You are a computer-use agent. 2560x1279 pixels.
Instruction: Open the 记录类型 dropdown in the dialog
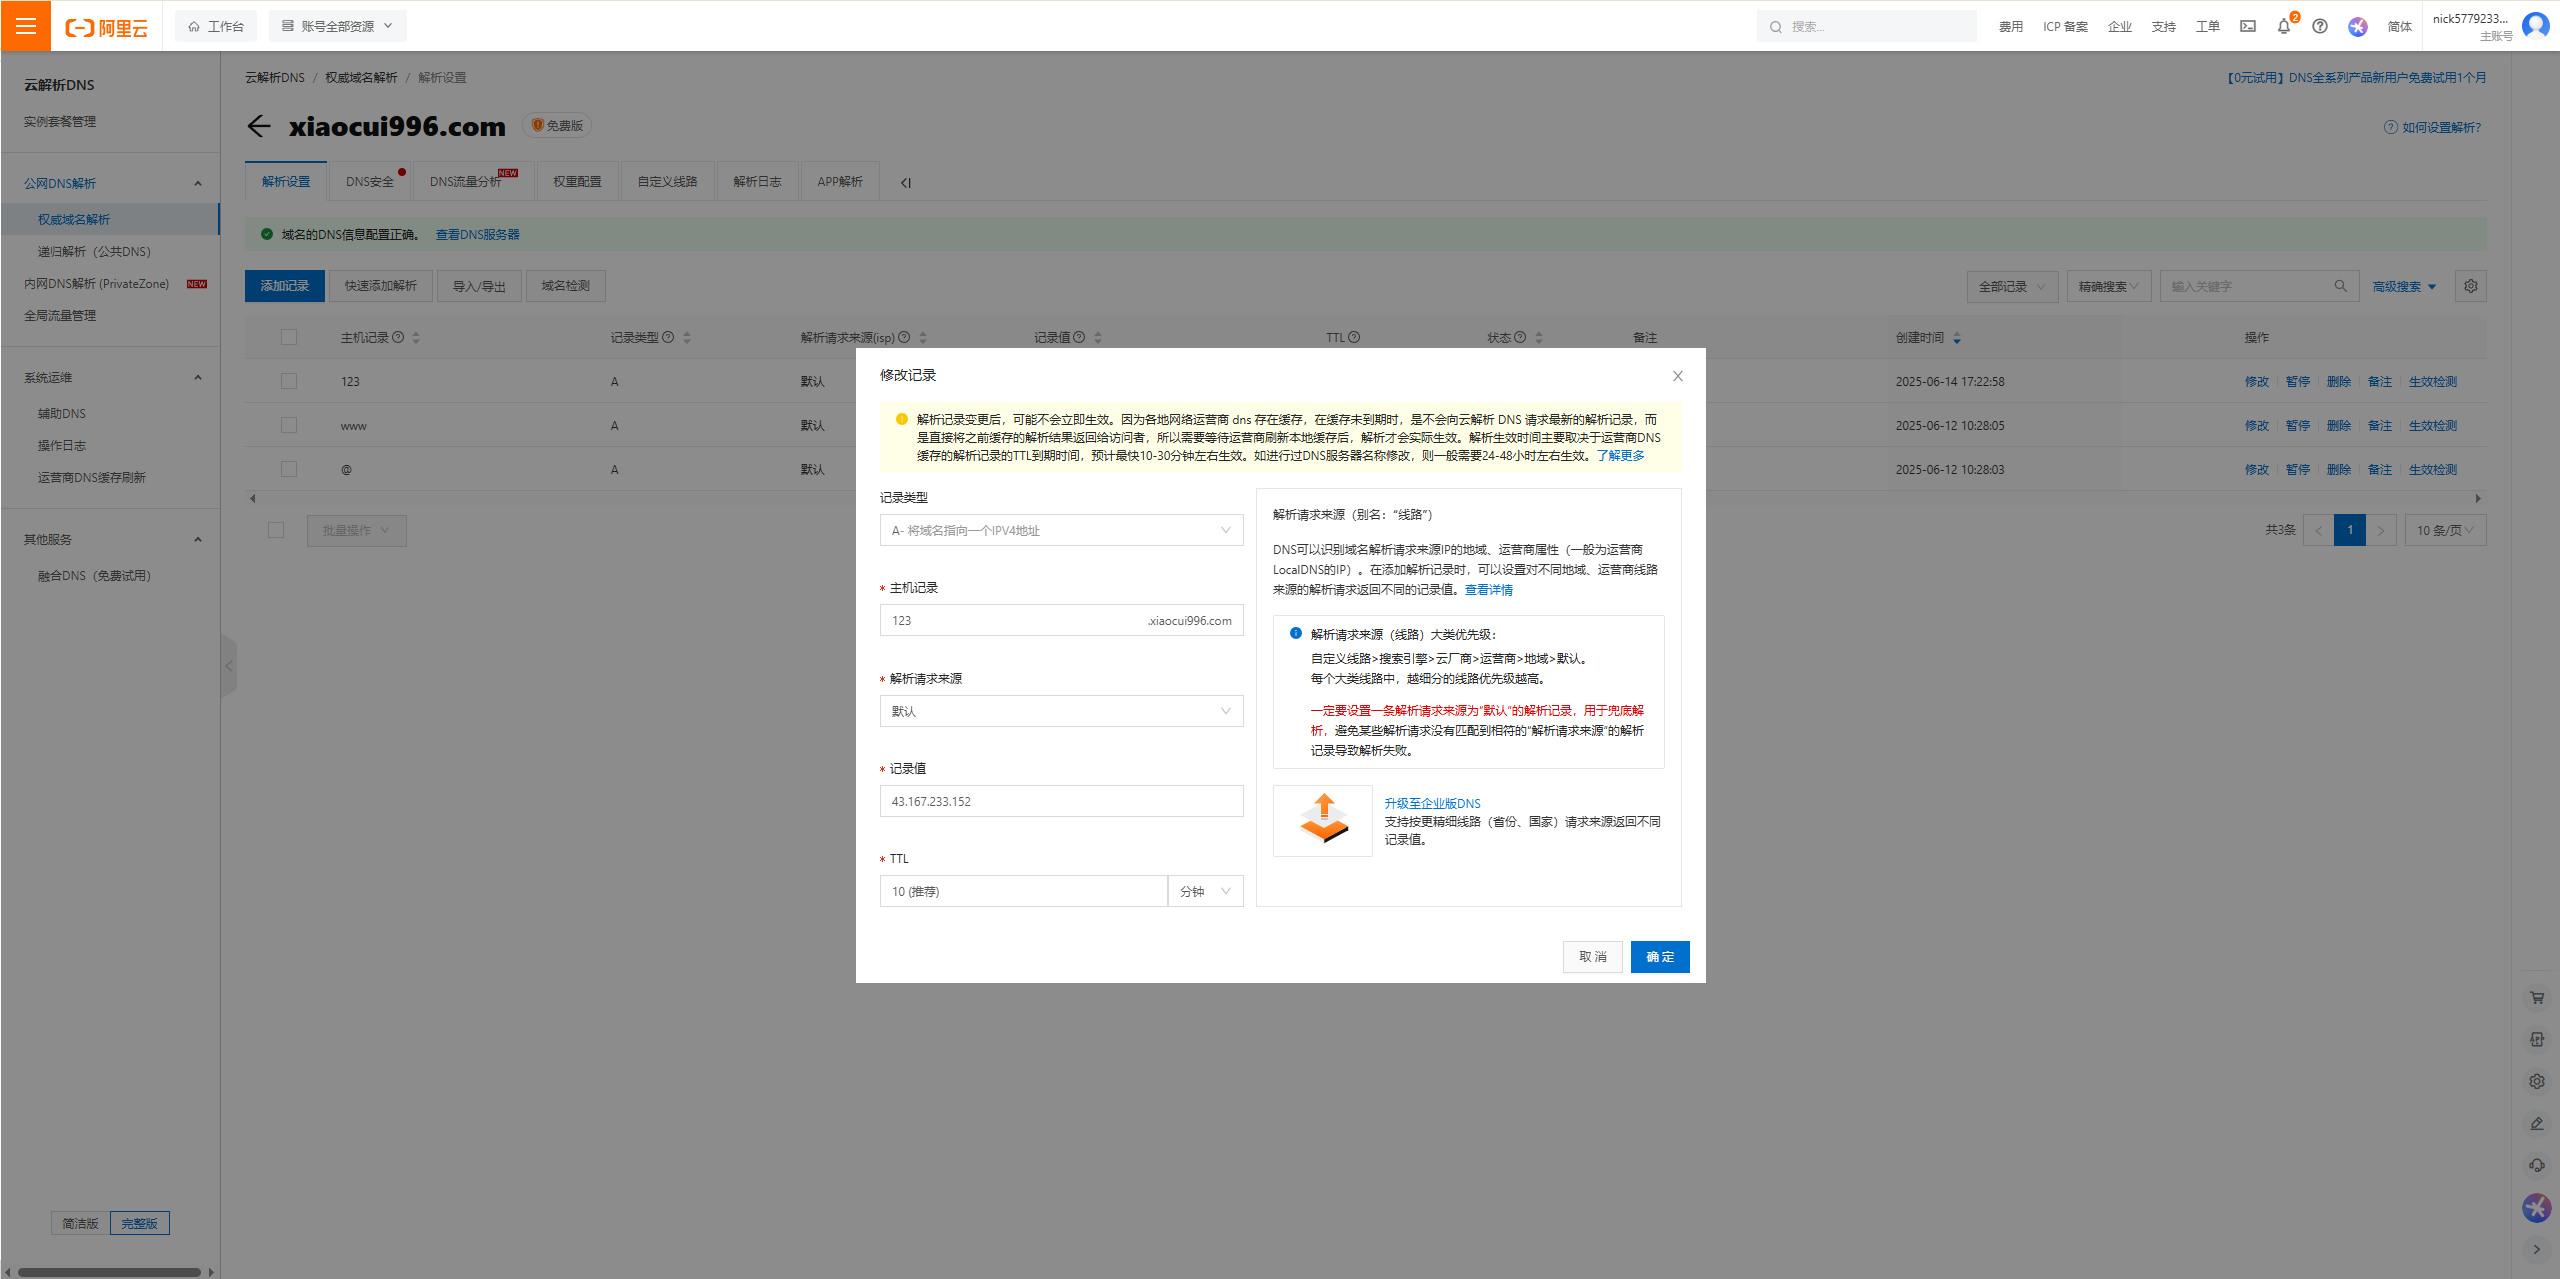click(1060, 530)
